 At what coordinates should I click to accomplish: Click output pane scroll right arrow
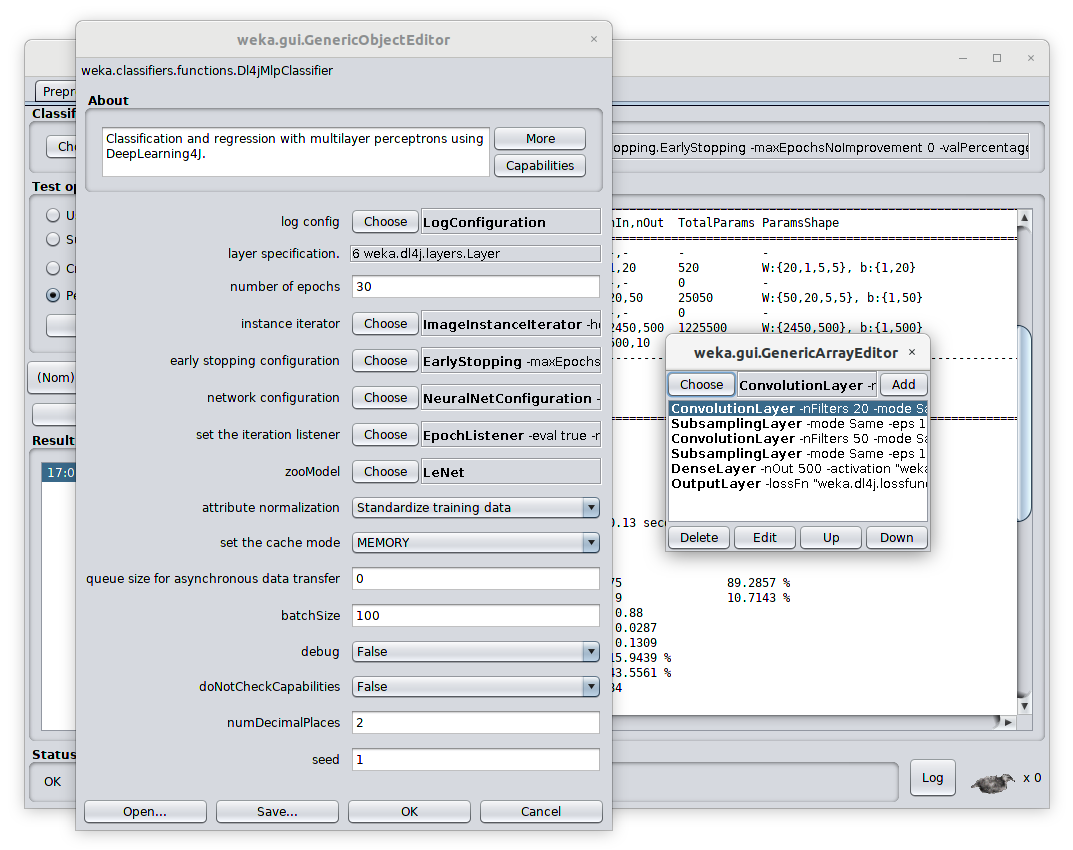pyautogui.click(x=1008, y=722)
